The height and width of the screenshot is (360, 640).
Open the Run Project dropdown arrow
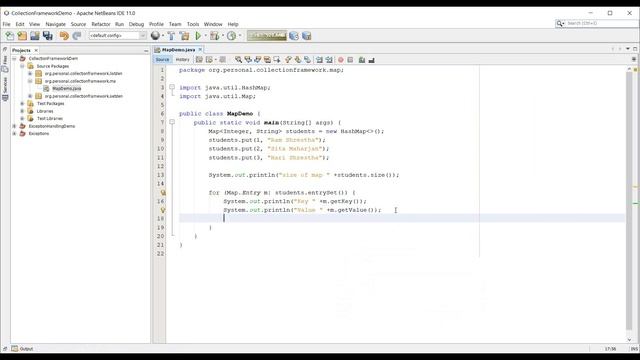click(x=205, y=36)
